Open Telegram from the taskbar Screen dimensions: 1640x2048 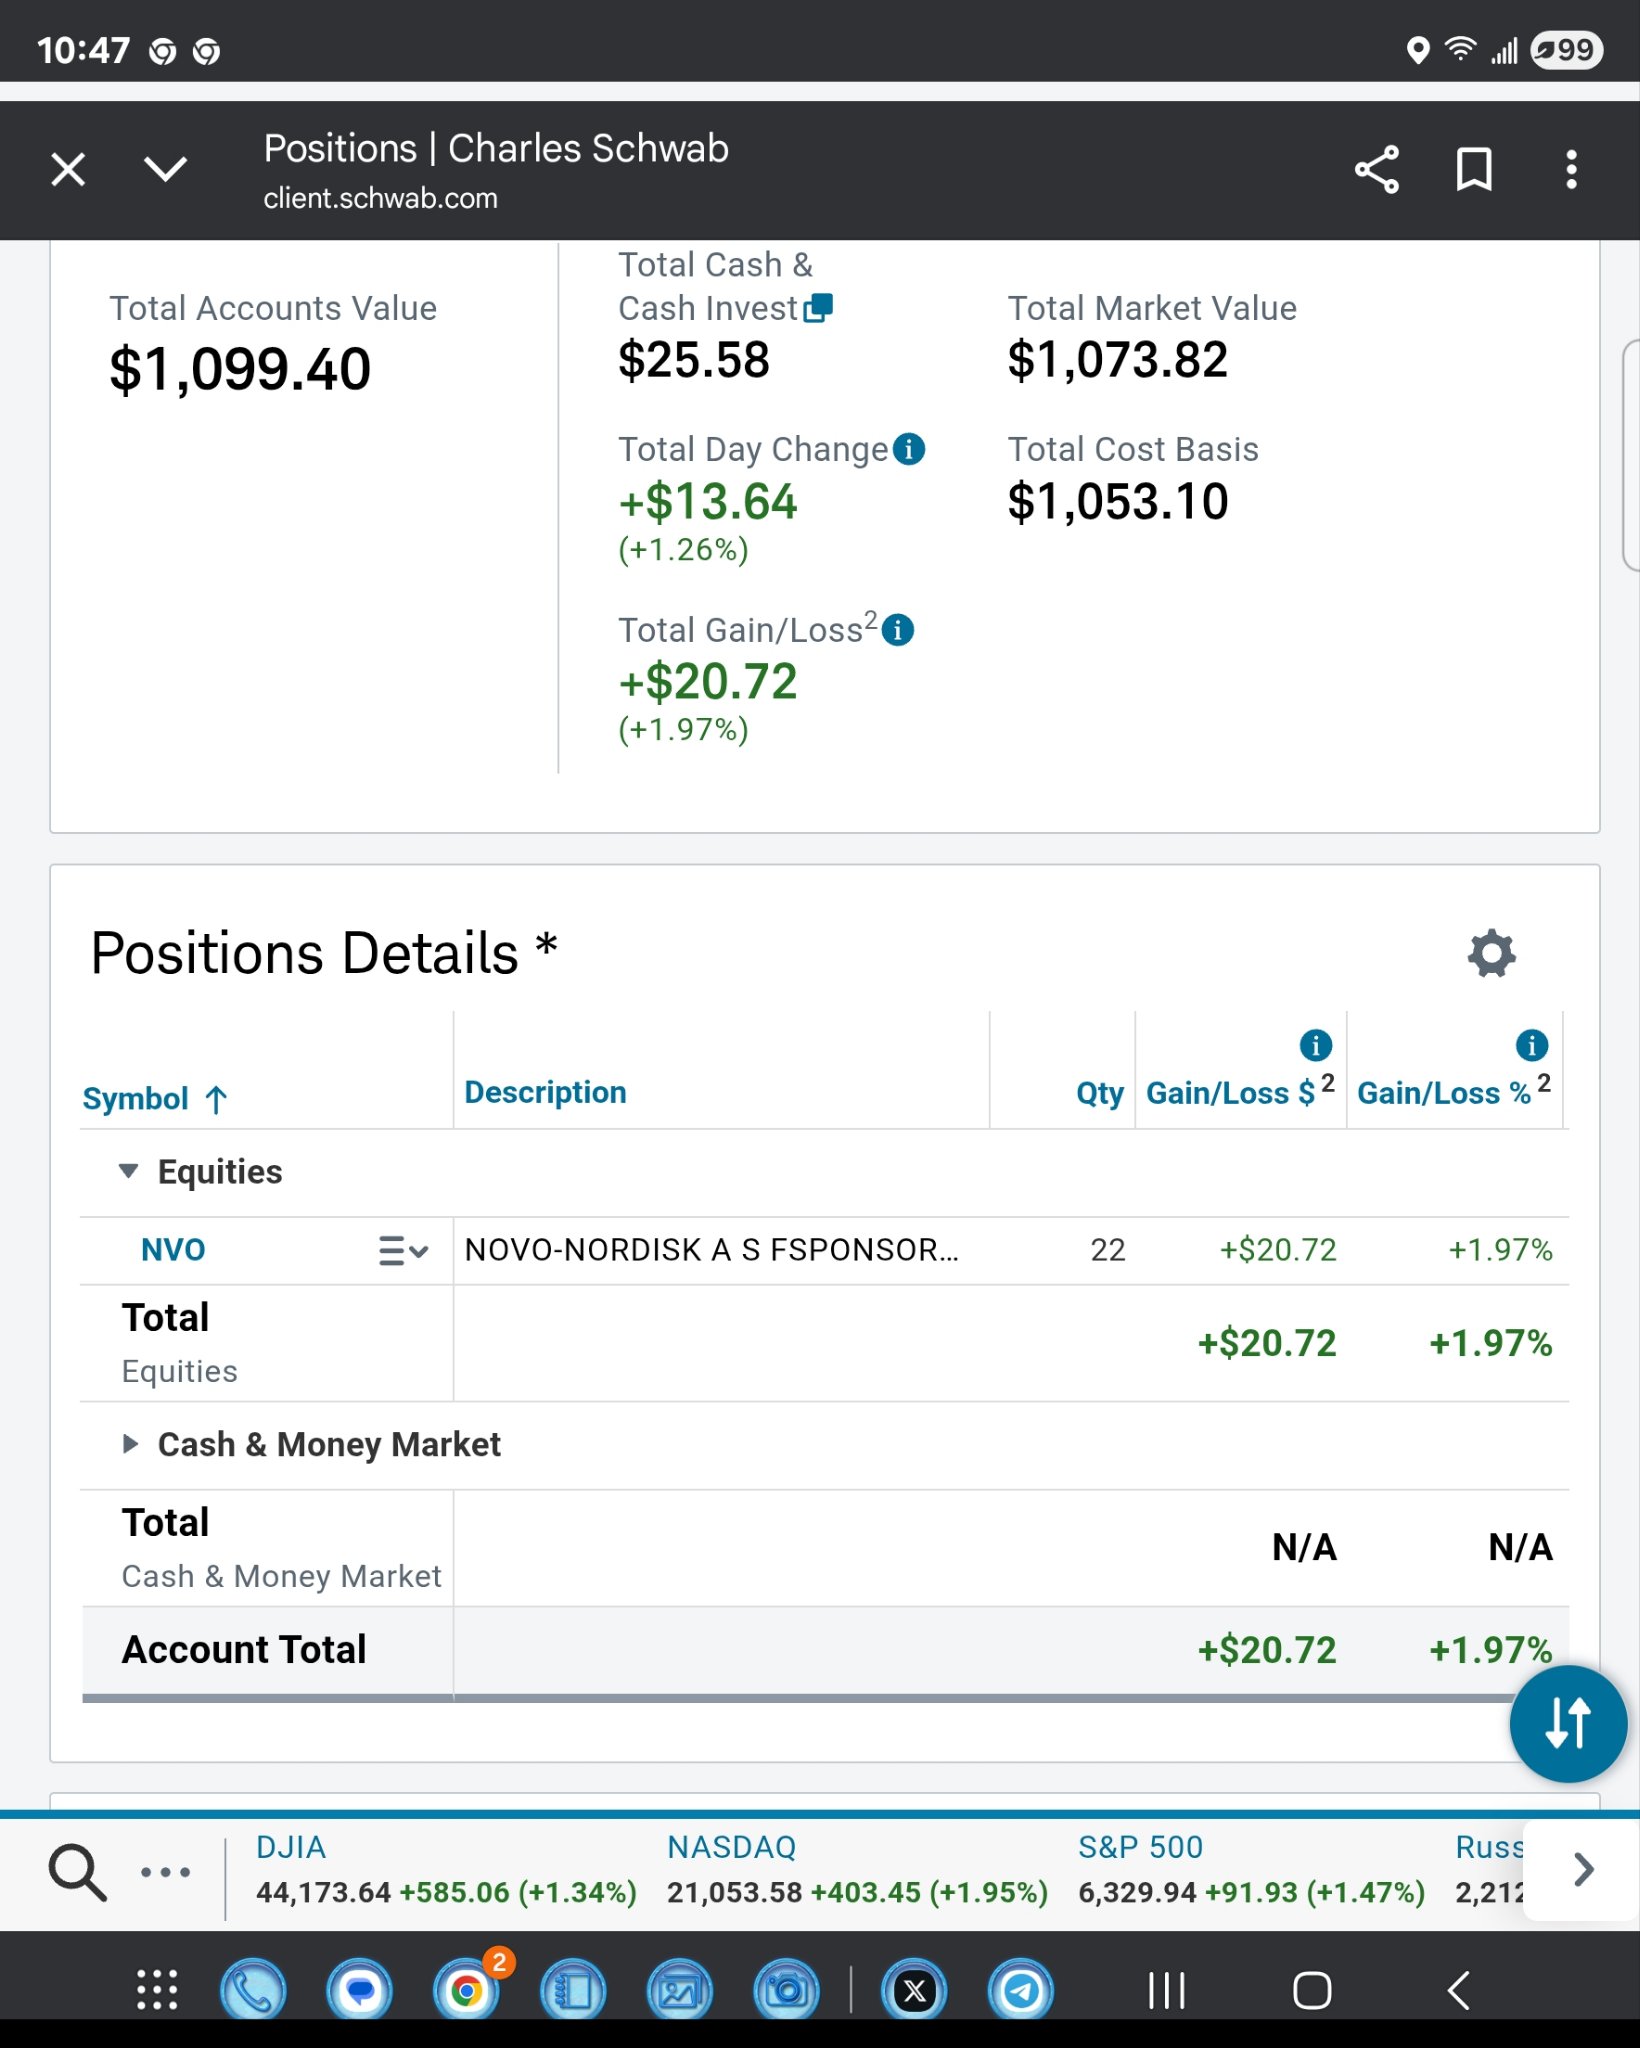[1021, 1990]
